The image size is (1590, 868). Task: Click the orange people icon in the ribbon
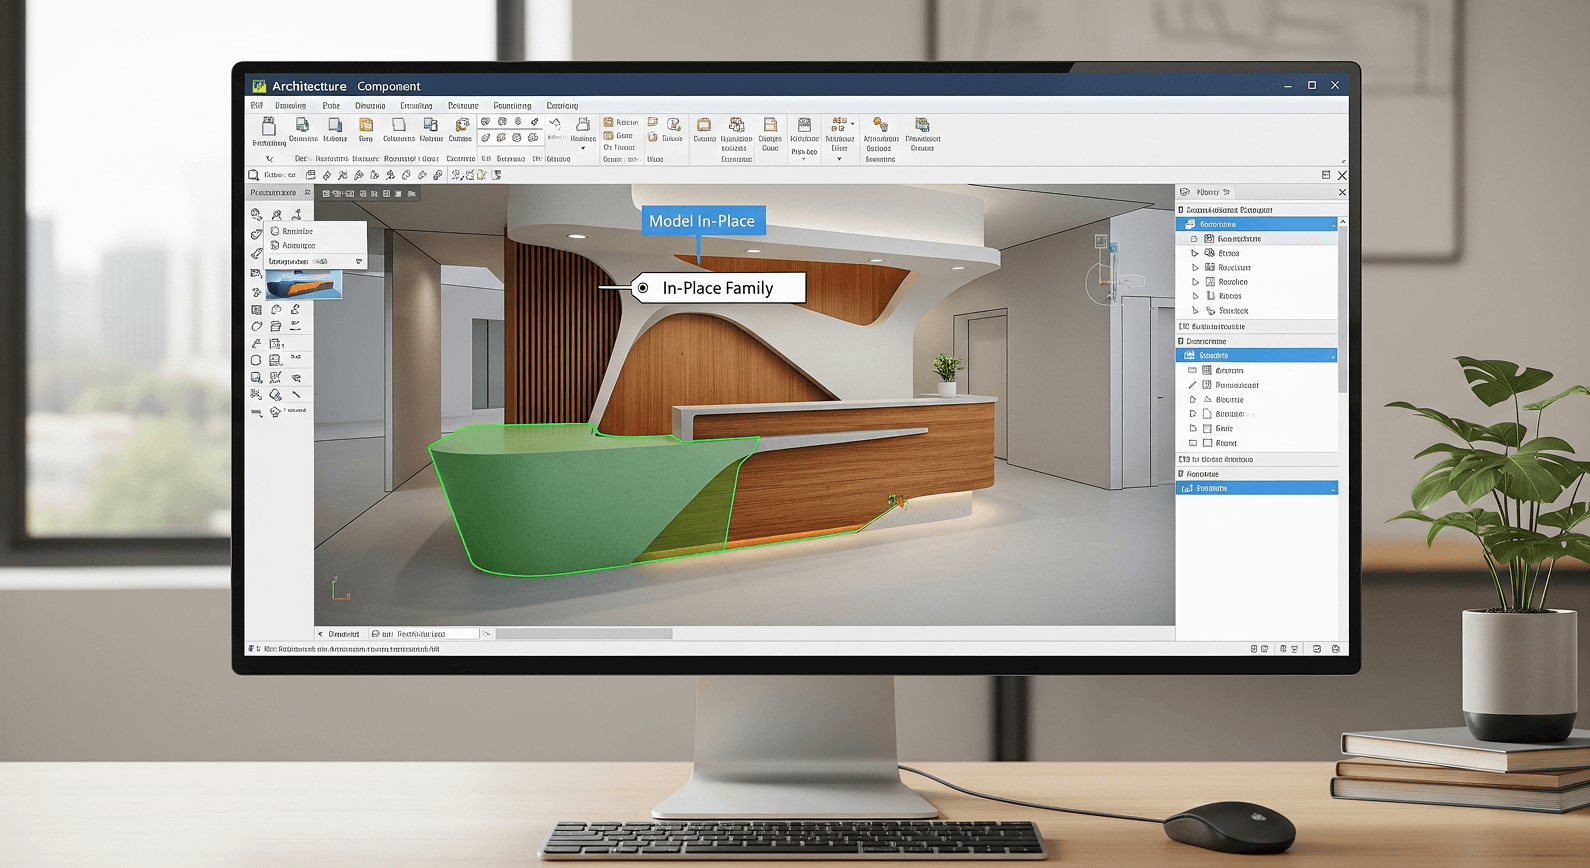tap(880, 125)
